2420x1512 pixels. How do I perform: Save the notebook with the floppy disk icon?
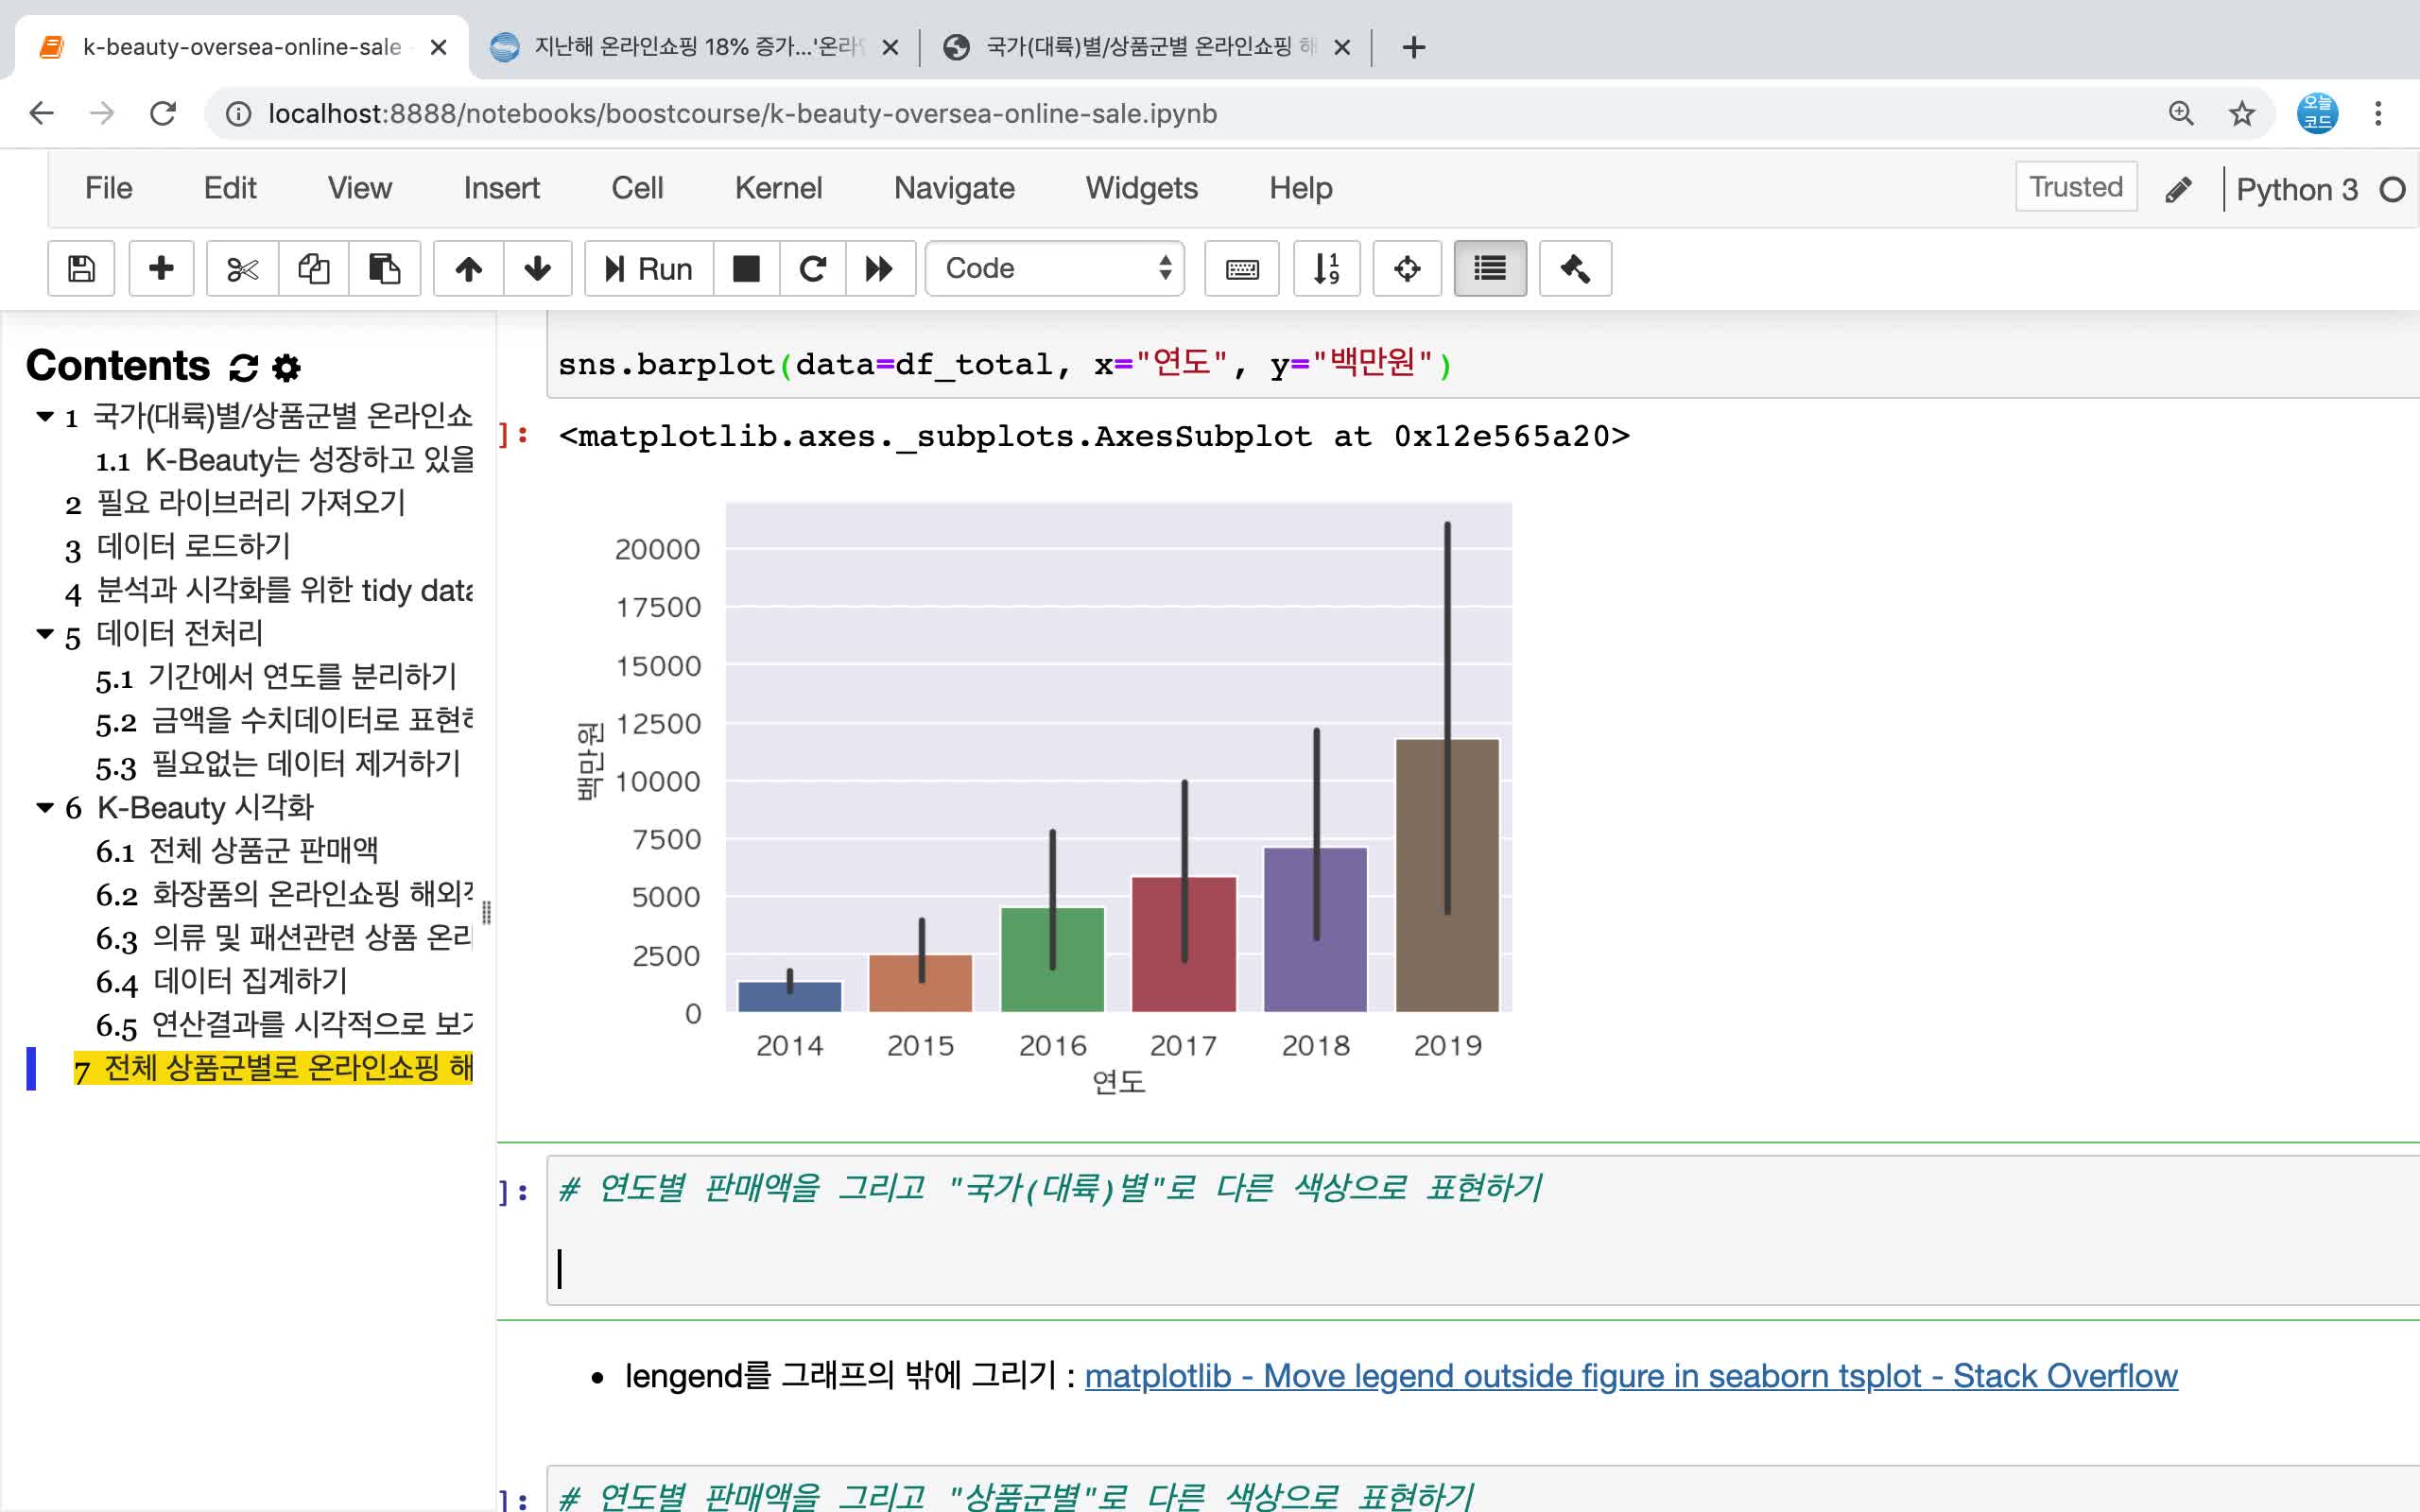81,268
